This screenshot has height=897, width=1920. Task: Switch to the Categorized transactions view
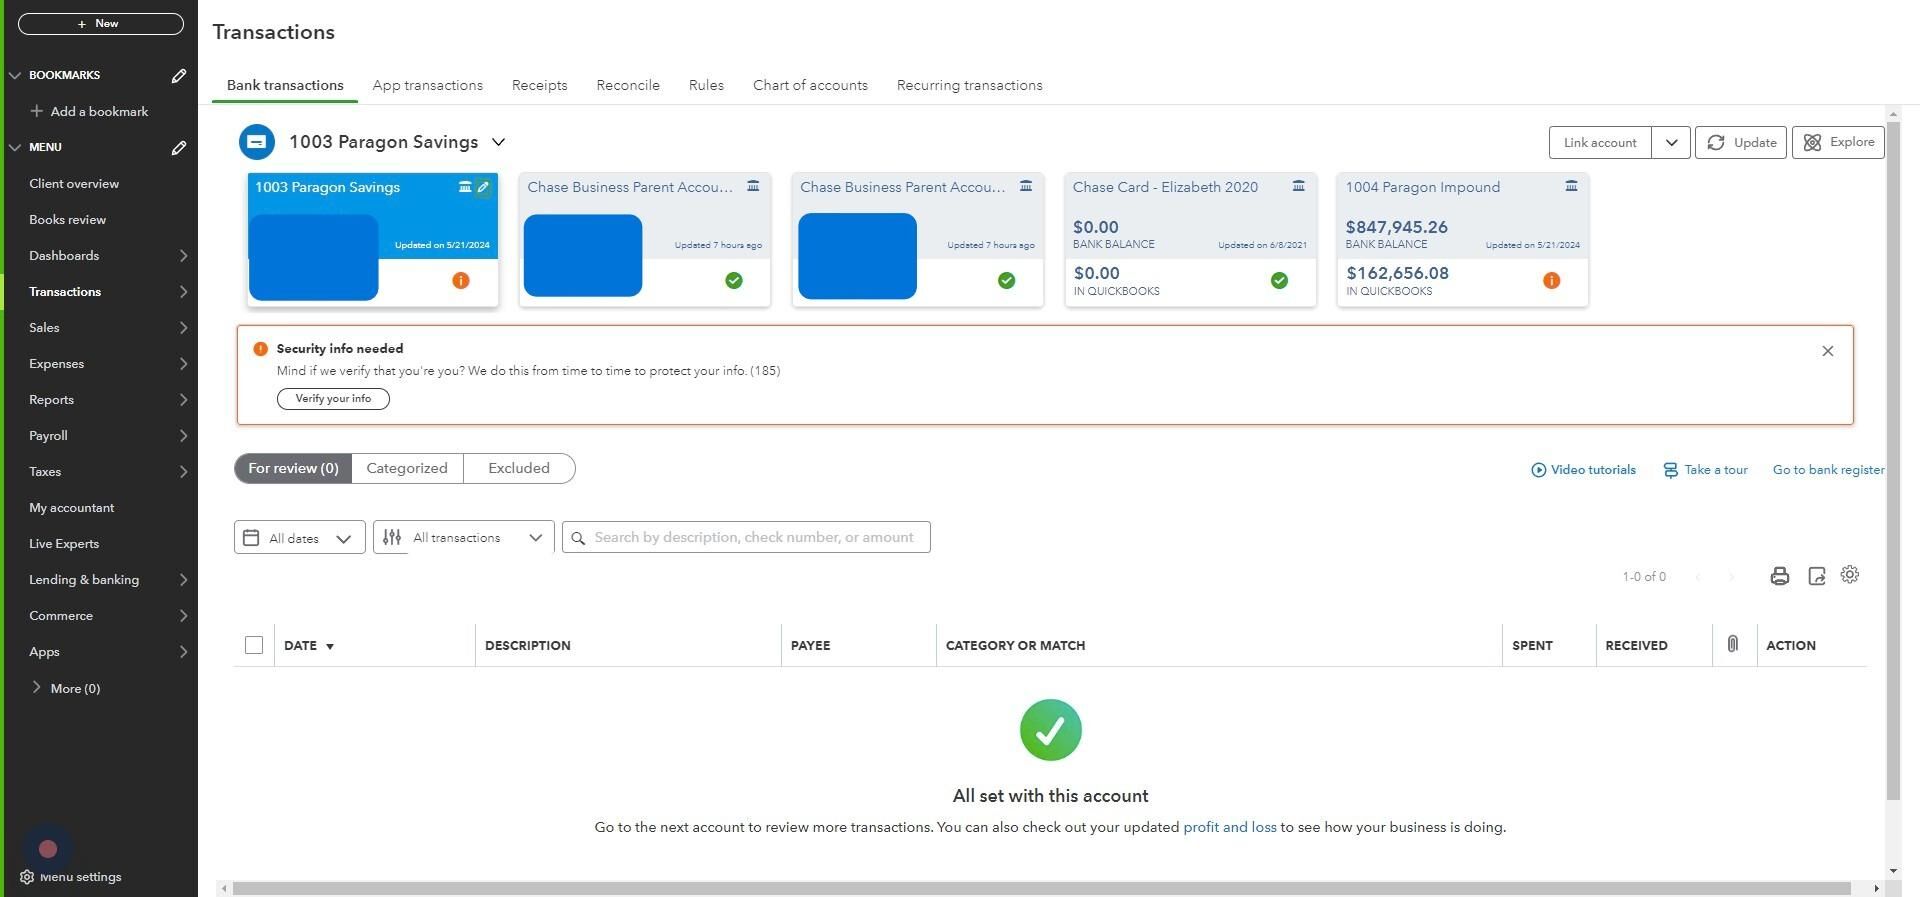[x=407, y=469]
